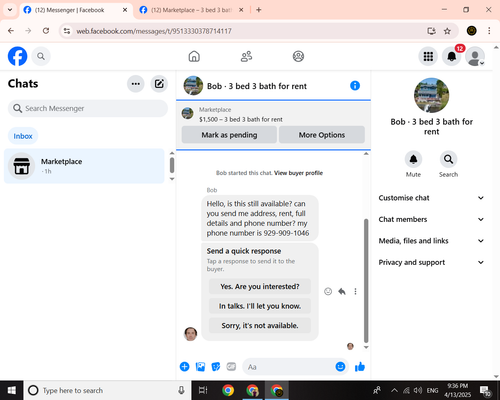This screenshot has height=400, width=500.
Task: Click the Facebook search magnifier icon
Action: (x=41, y=56)
